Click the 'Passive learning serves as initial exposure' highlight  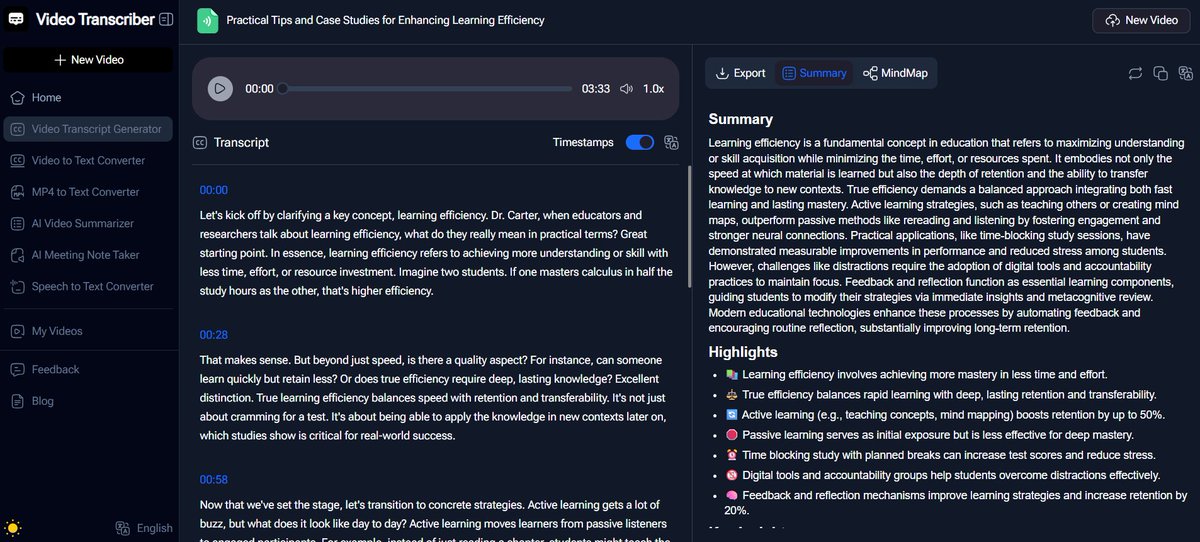(x=928, y=434)
